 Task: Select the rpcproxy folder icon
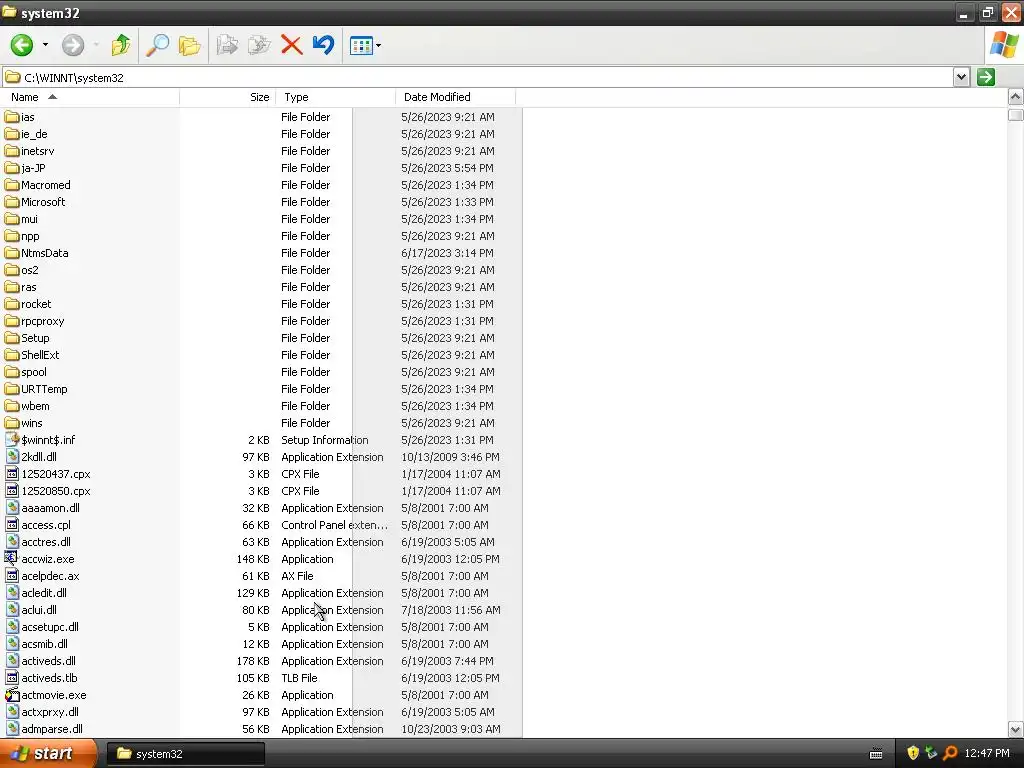pos(12,321)
